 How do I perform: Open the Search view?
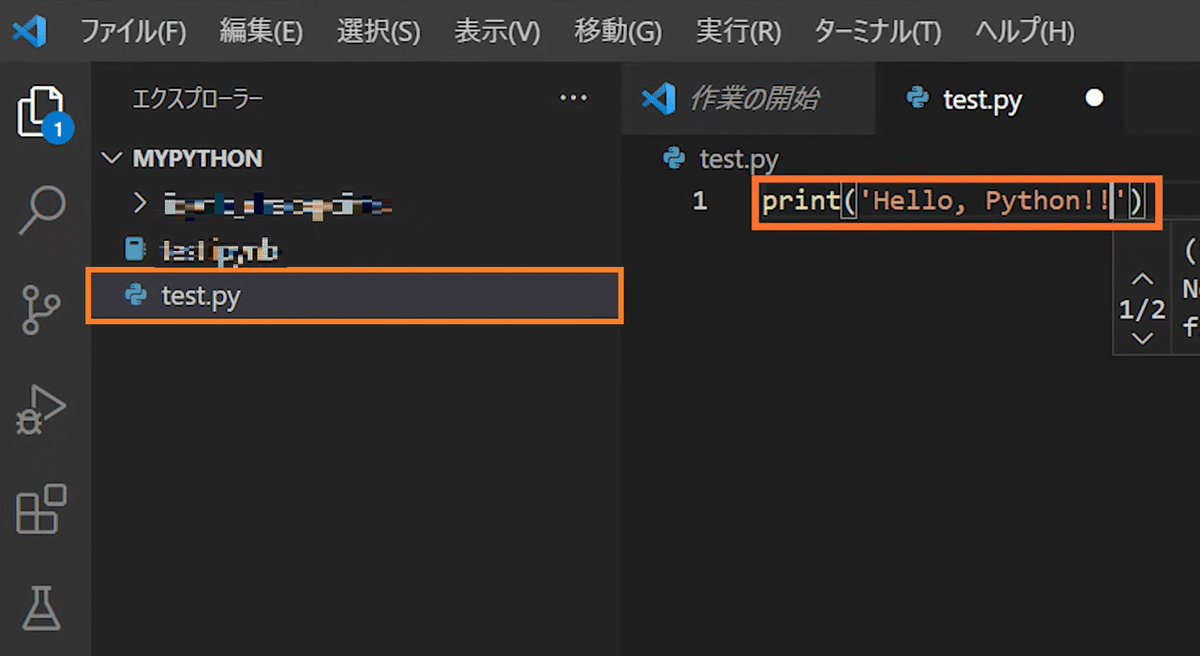pos(42,207)
